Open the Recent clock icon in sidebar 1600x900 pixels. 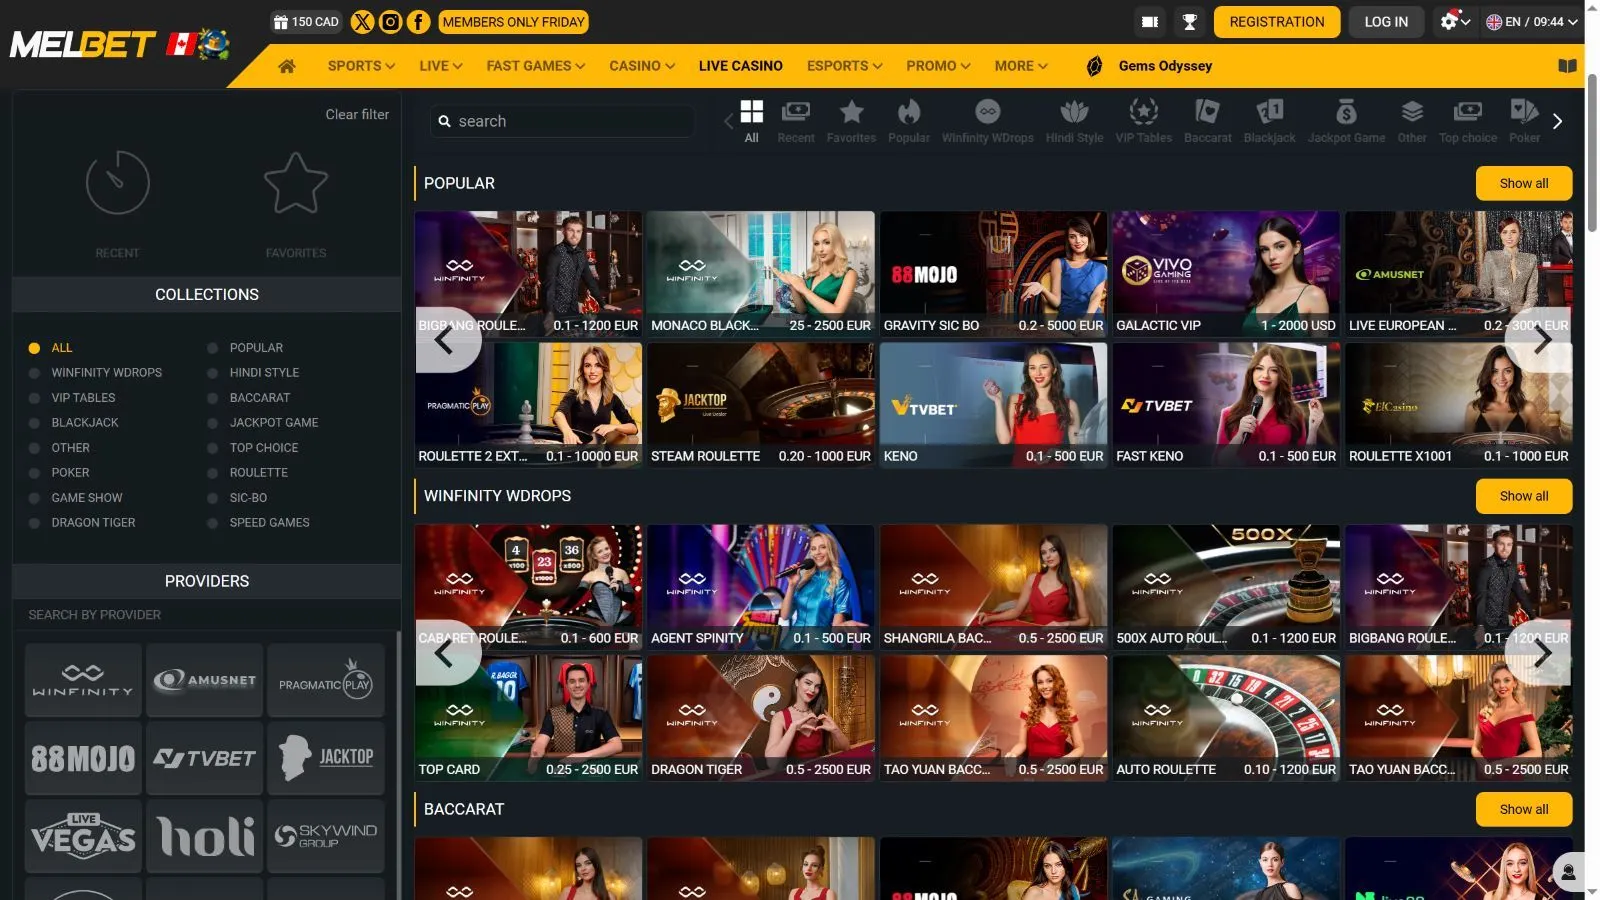click(x=118, y=183)
